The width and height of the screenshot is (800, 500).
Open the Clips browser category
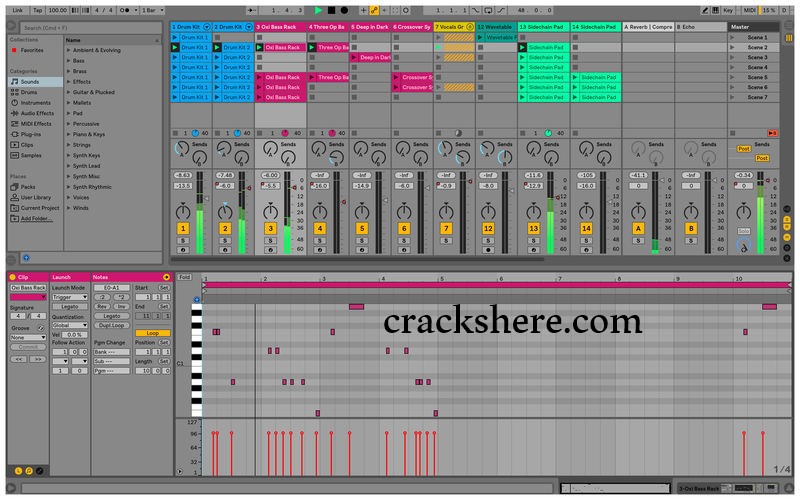coord(27,145)
